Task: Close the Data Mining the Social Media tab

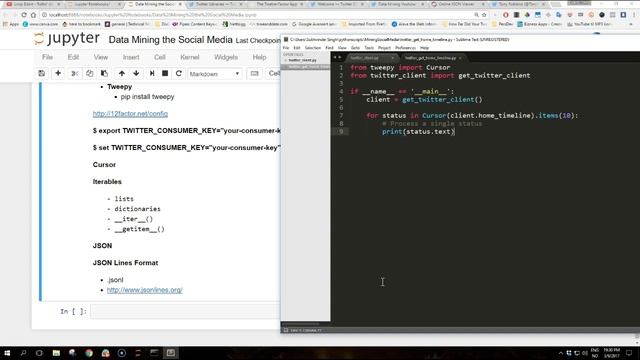Action: (180, 4)
